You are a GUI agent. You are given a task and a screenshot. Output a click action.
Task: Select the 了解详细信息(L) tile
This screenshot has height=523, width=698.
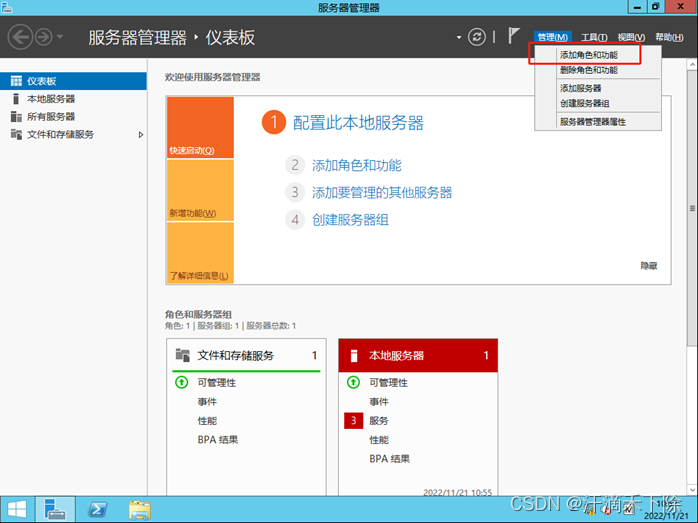click(200, 253)
